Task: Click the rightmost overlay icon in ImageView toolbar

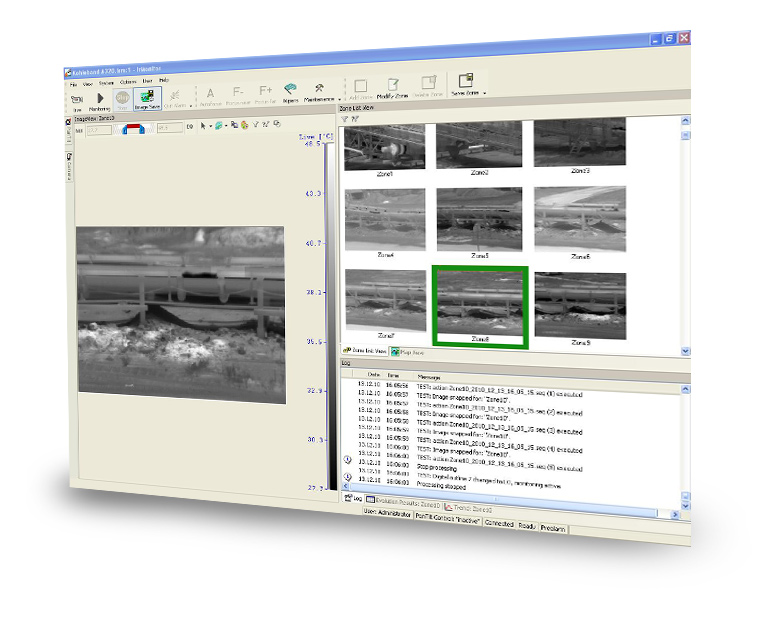Action: [x=277, y=124]
